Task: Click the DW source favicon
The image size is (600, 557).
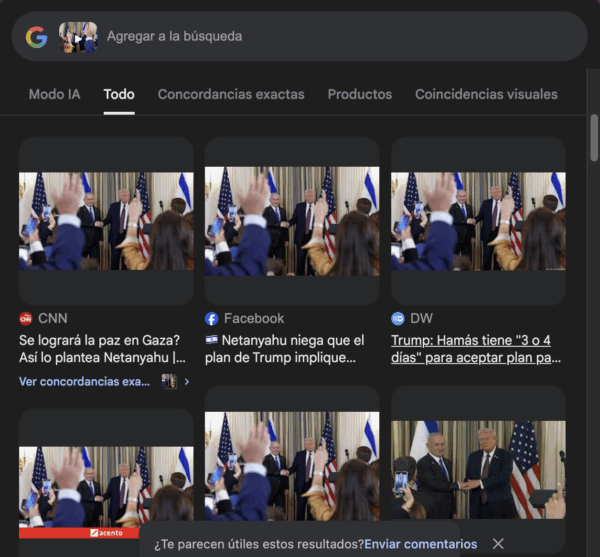Action: [x=398, y=318]
